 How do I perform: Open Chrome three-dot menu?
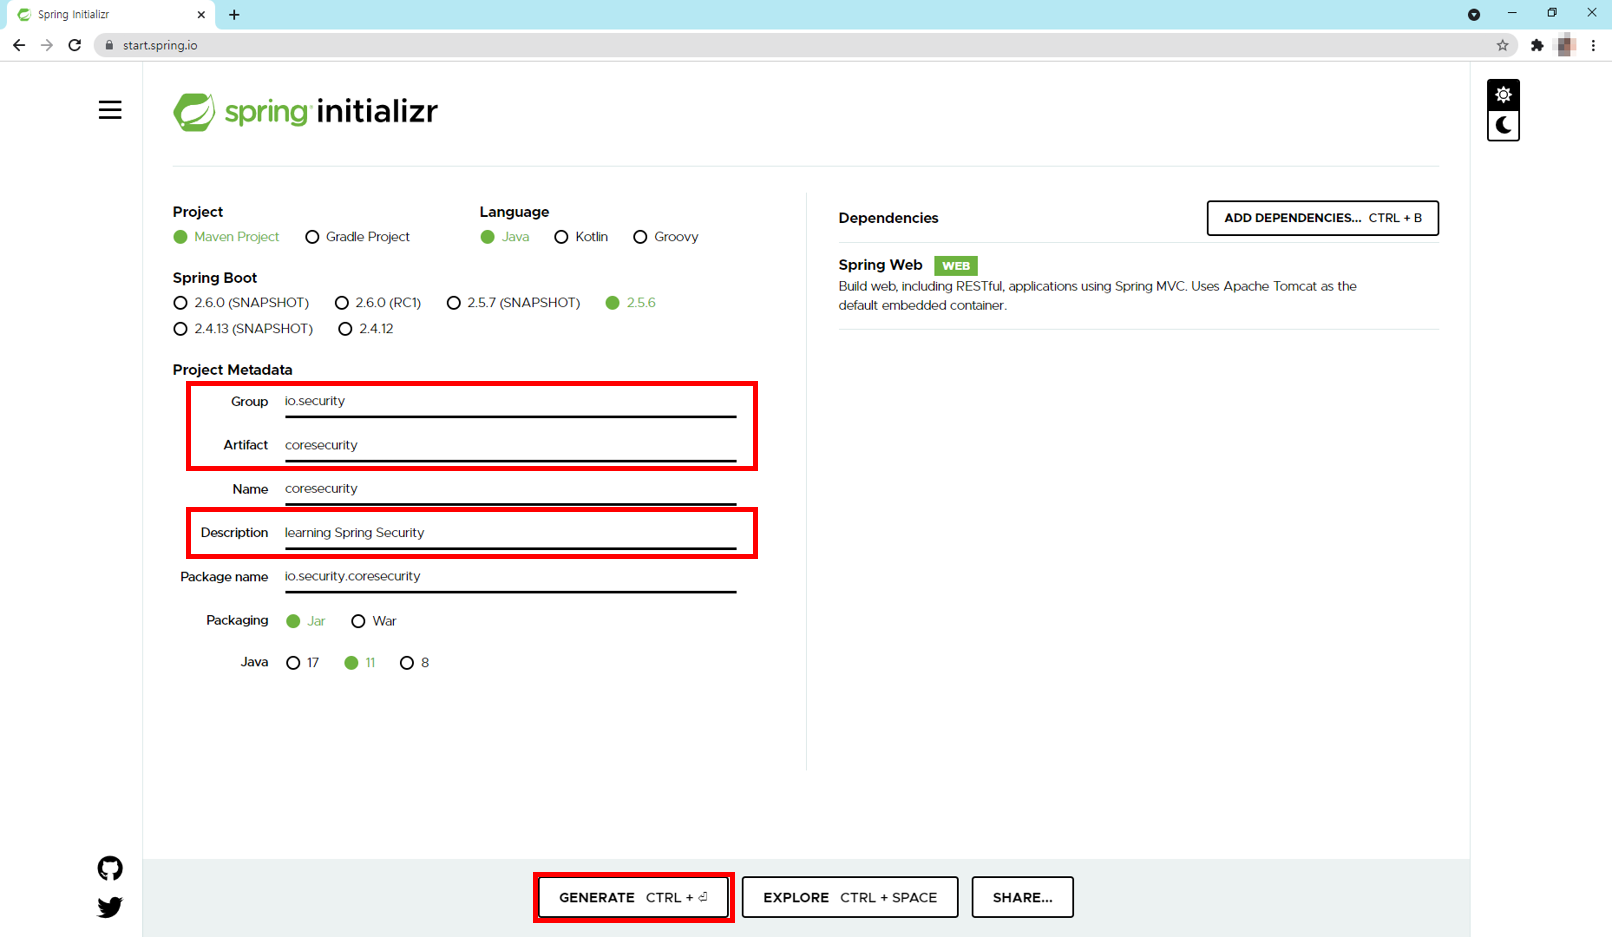(1593, 45)
